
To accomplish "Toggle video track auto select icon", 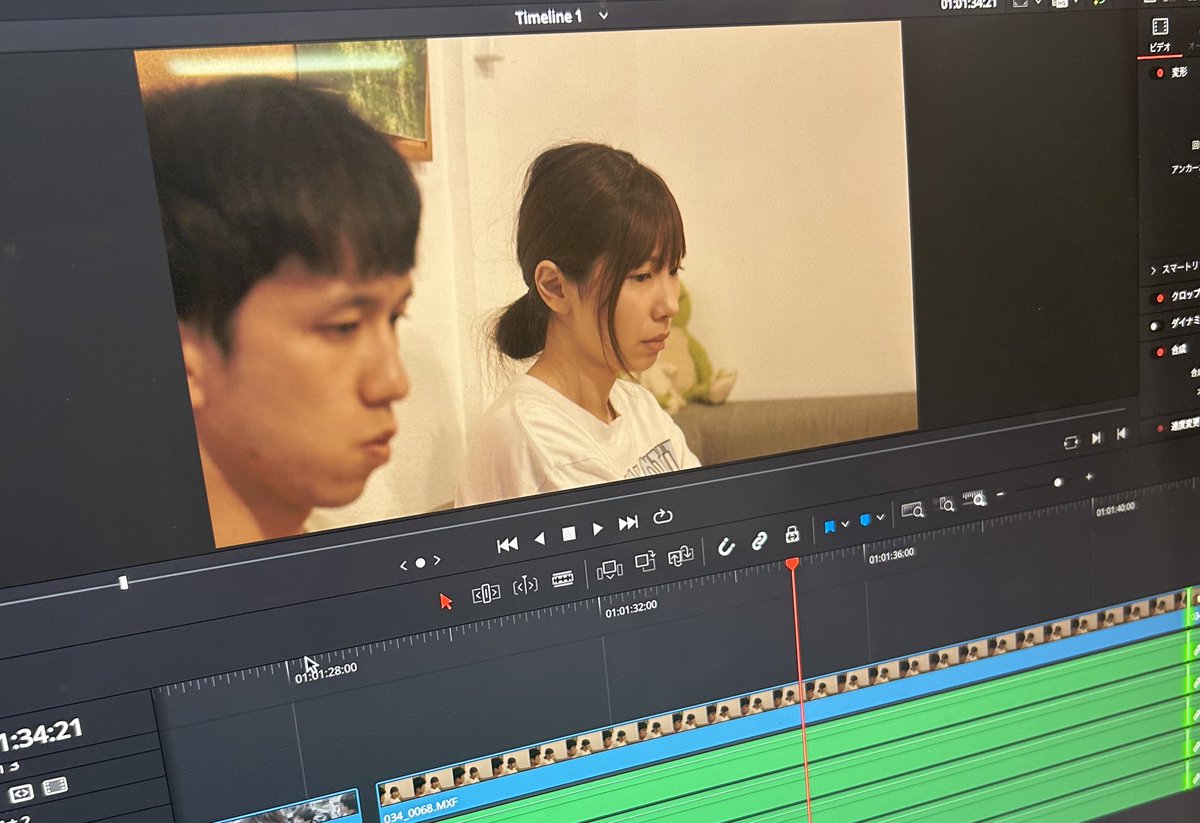I will (x=21, y=792).
